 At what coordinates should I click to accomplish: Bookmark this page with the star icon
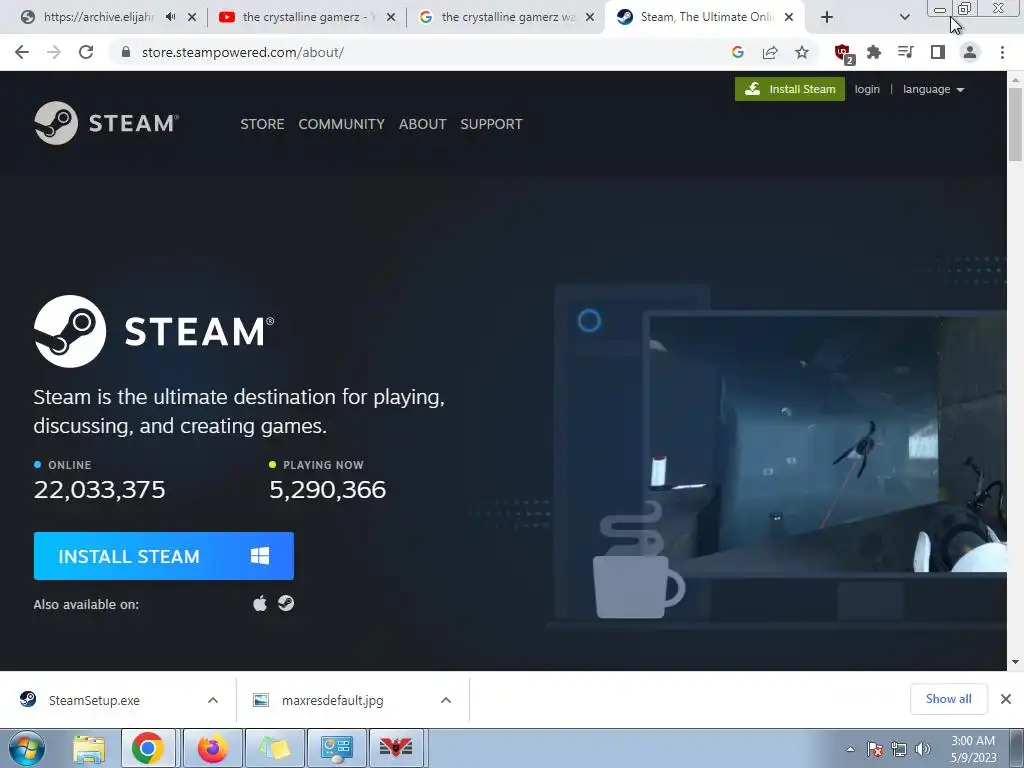tap(802, 52)
